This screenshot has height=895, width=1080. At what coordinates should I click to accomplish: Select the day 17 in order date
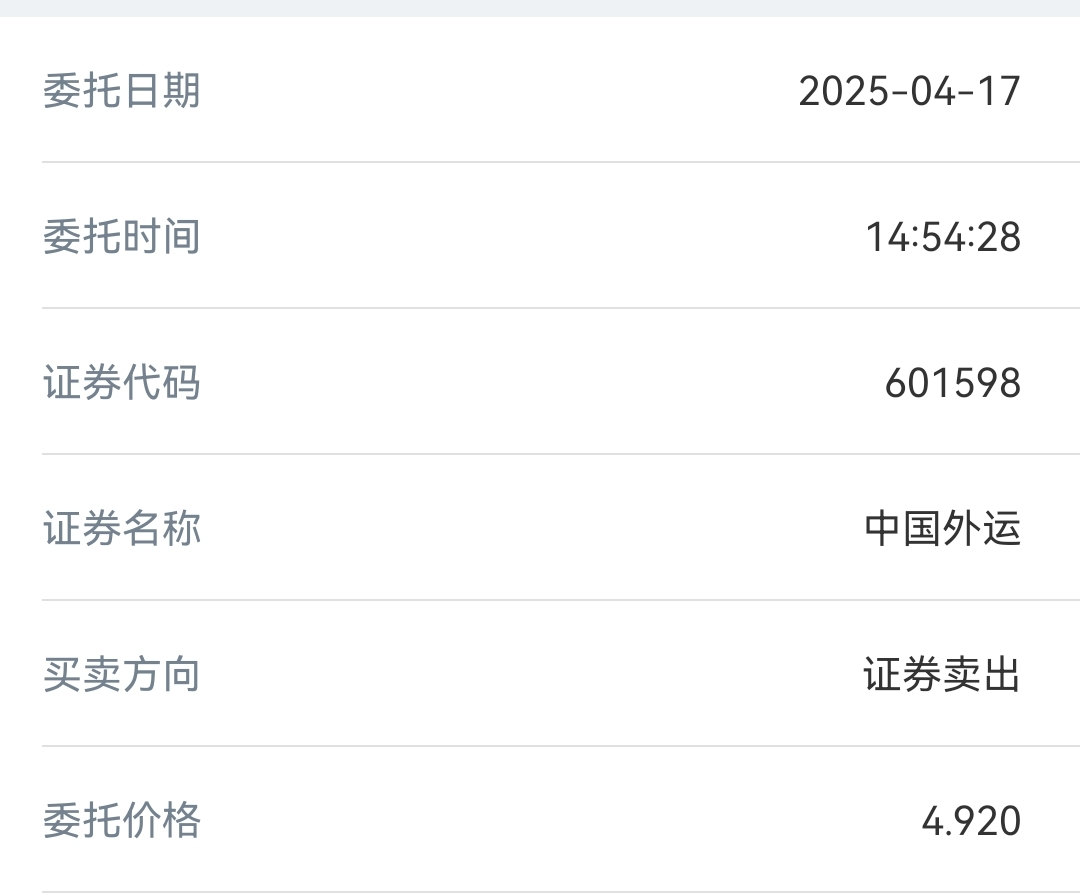[x=999, y=91]
